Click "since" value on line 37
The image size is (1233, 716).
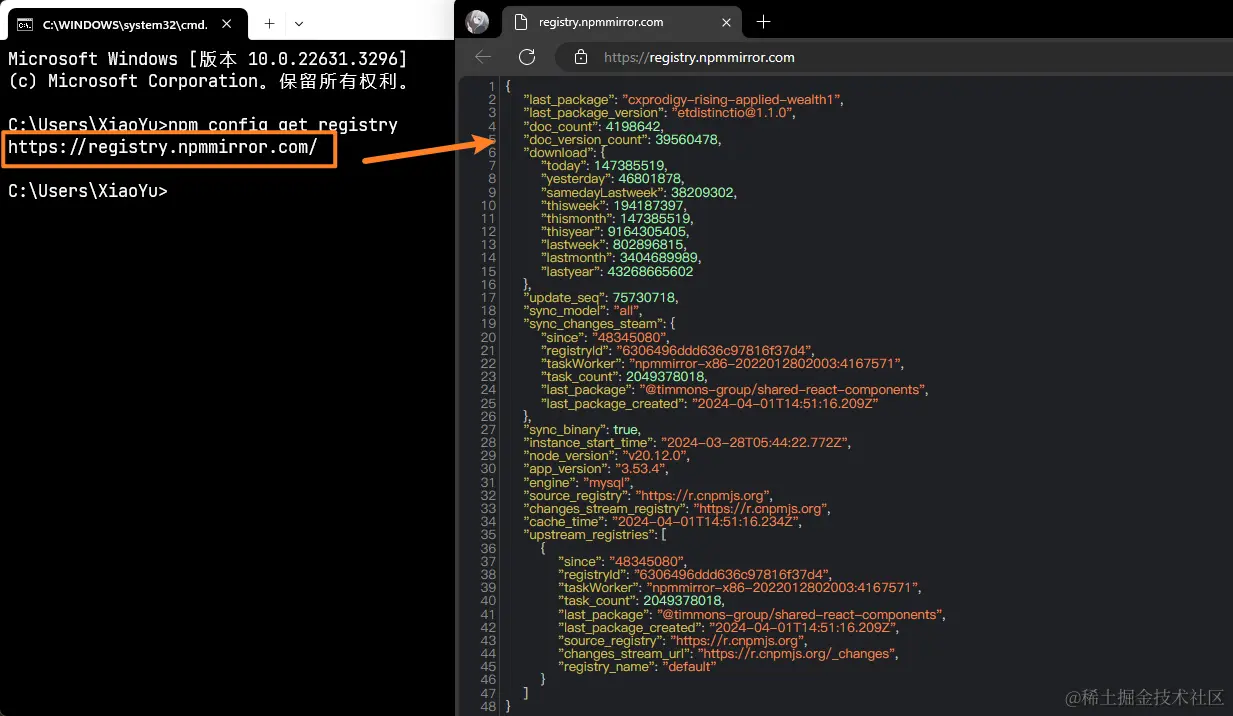point(646,561)
